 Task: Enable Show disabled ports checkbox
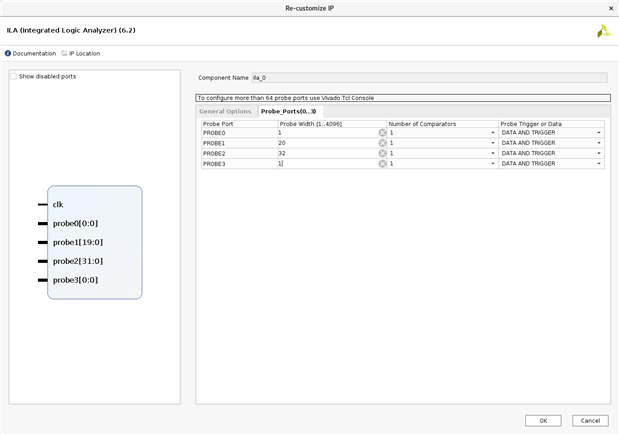pyautogui.click(x=13, y=76)
